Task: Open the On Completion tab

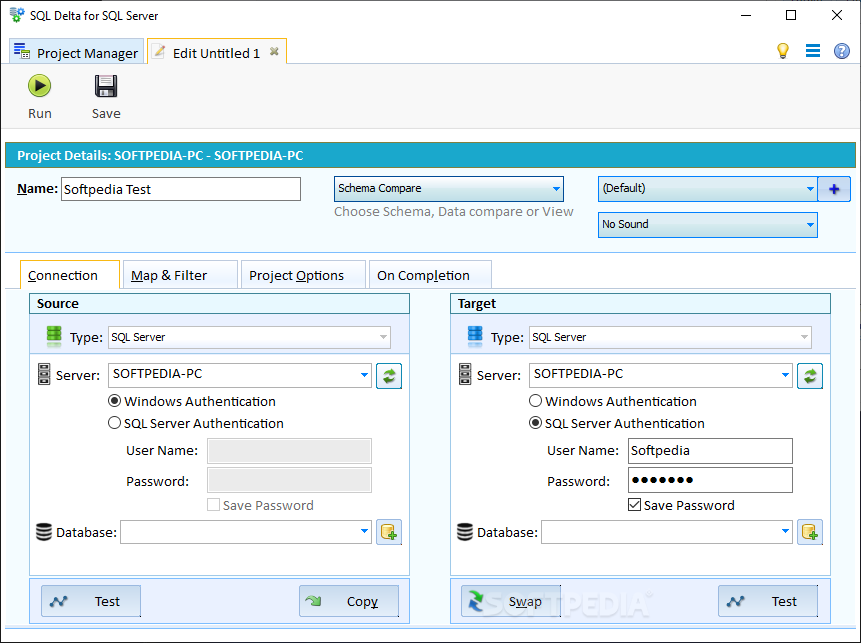Action: click(x=430, y=275)
